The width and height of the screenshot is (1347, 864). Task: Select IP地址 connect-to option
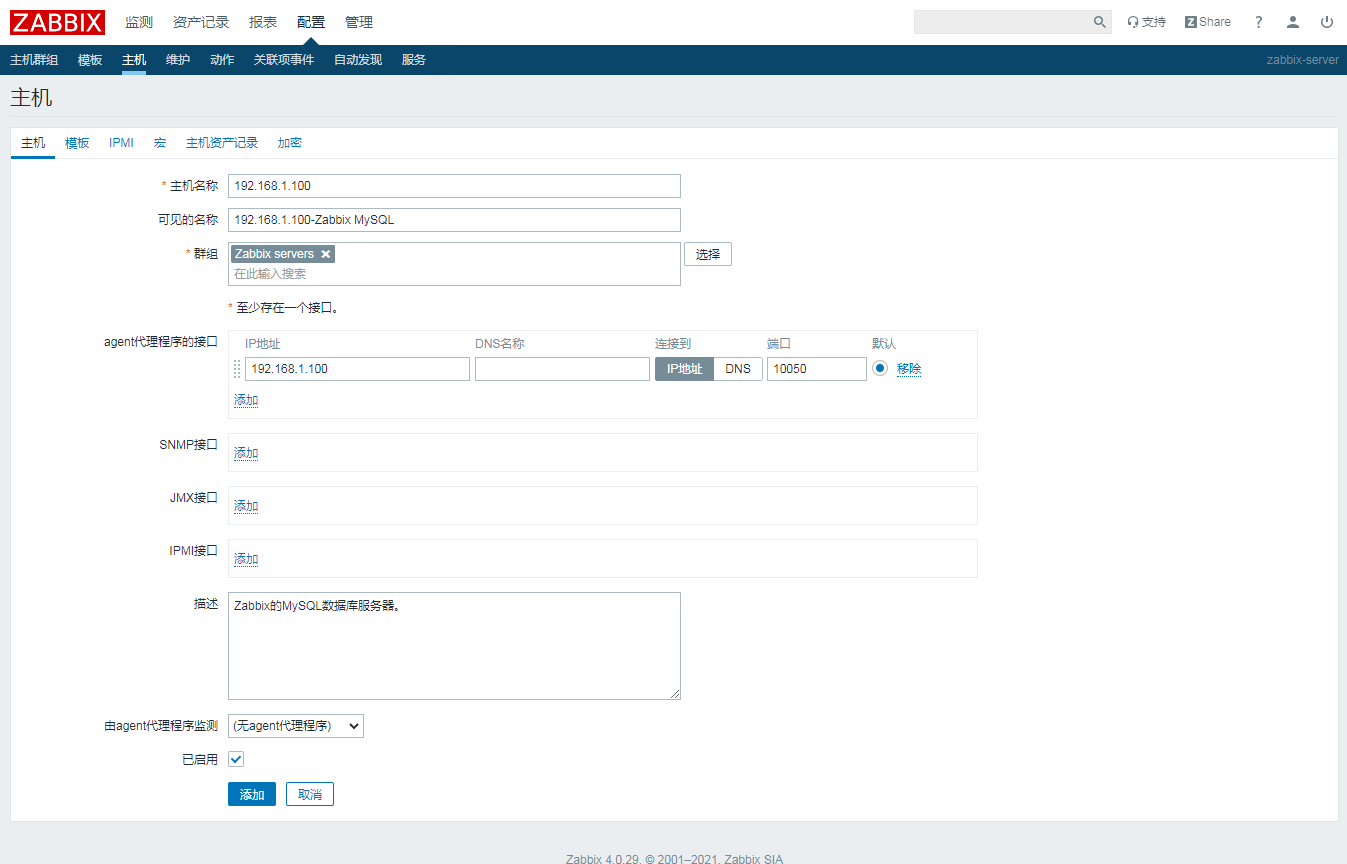click(x=685, y=369)
